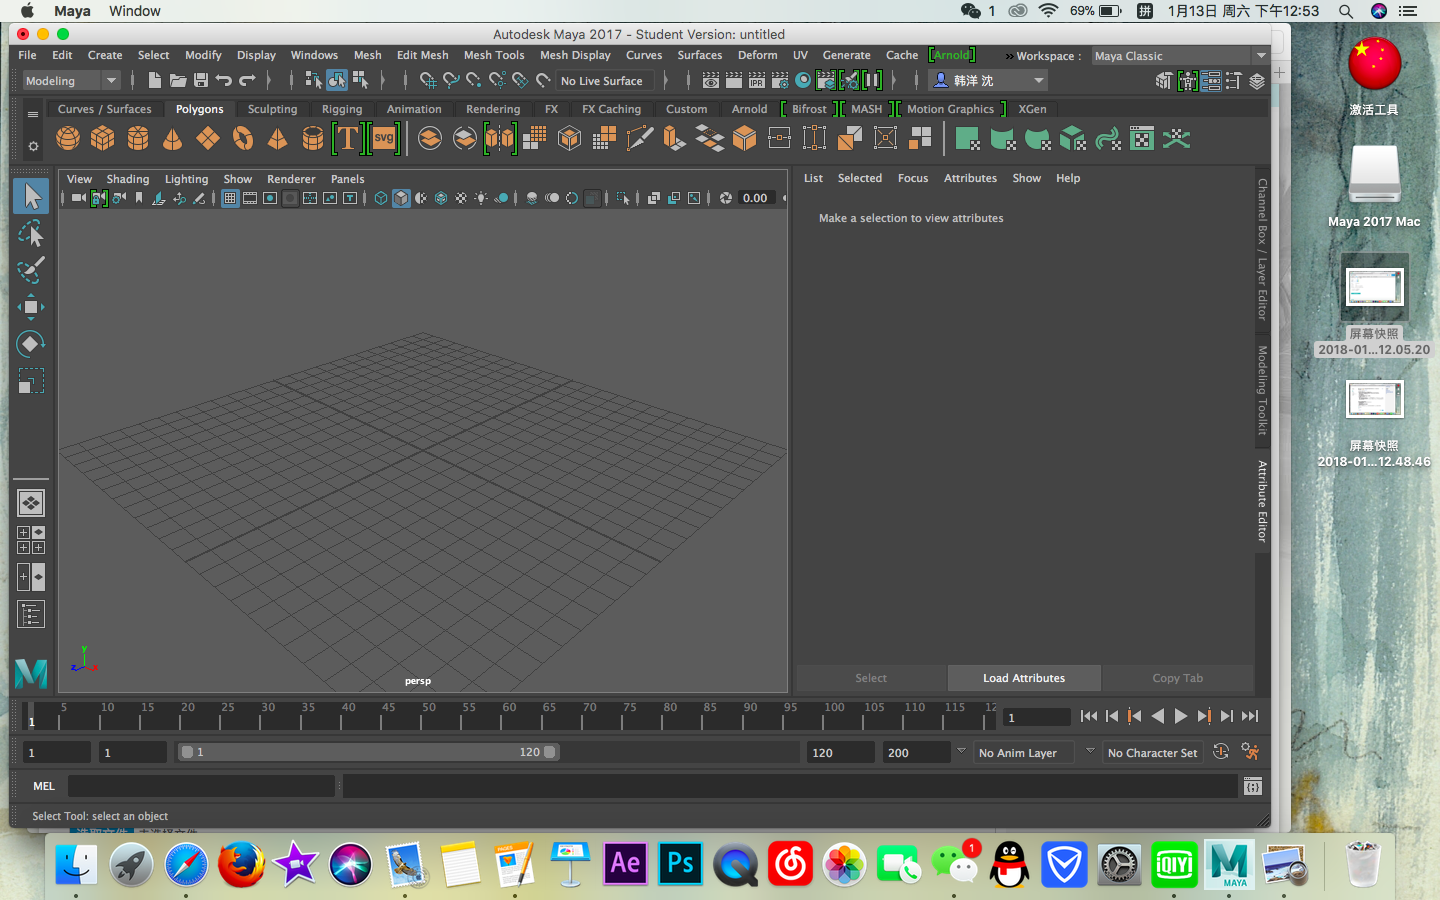Activate the Rotate tool in the toolbox
The width and height of the screenshot is (1440, 900).
point(31,344)
